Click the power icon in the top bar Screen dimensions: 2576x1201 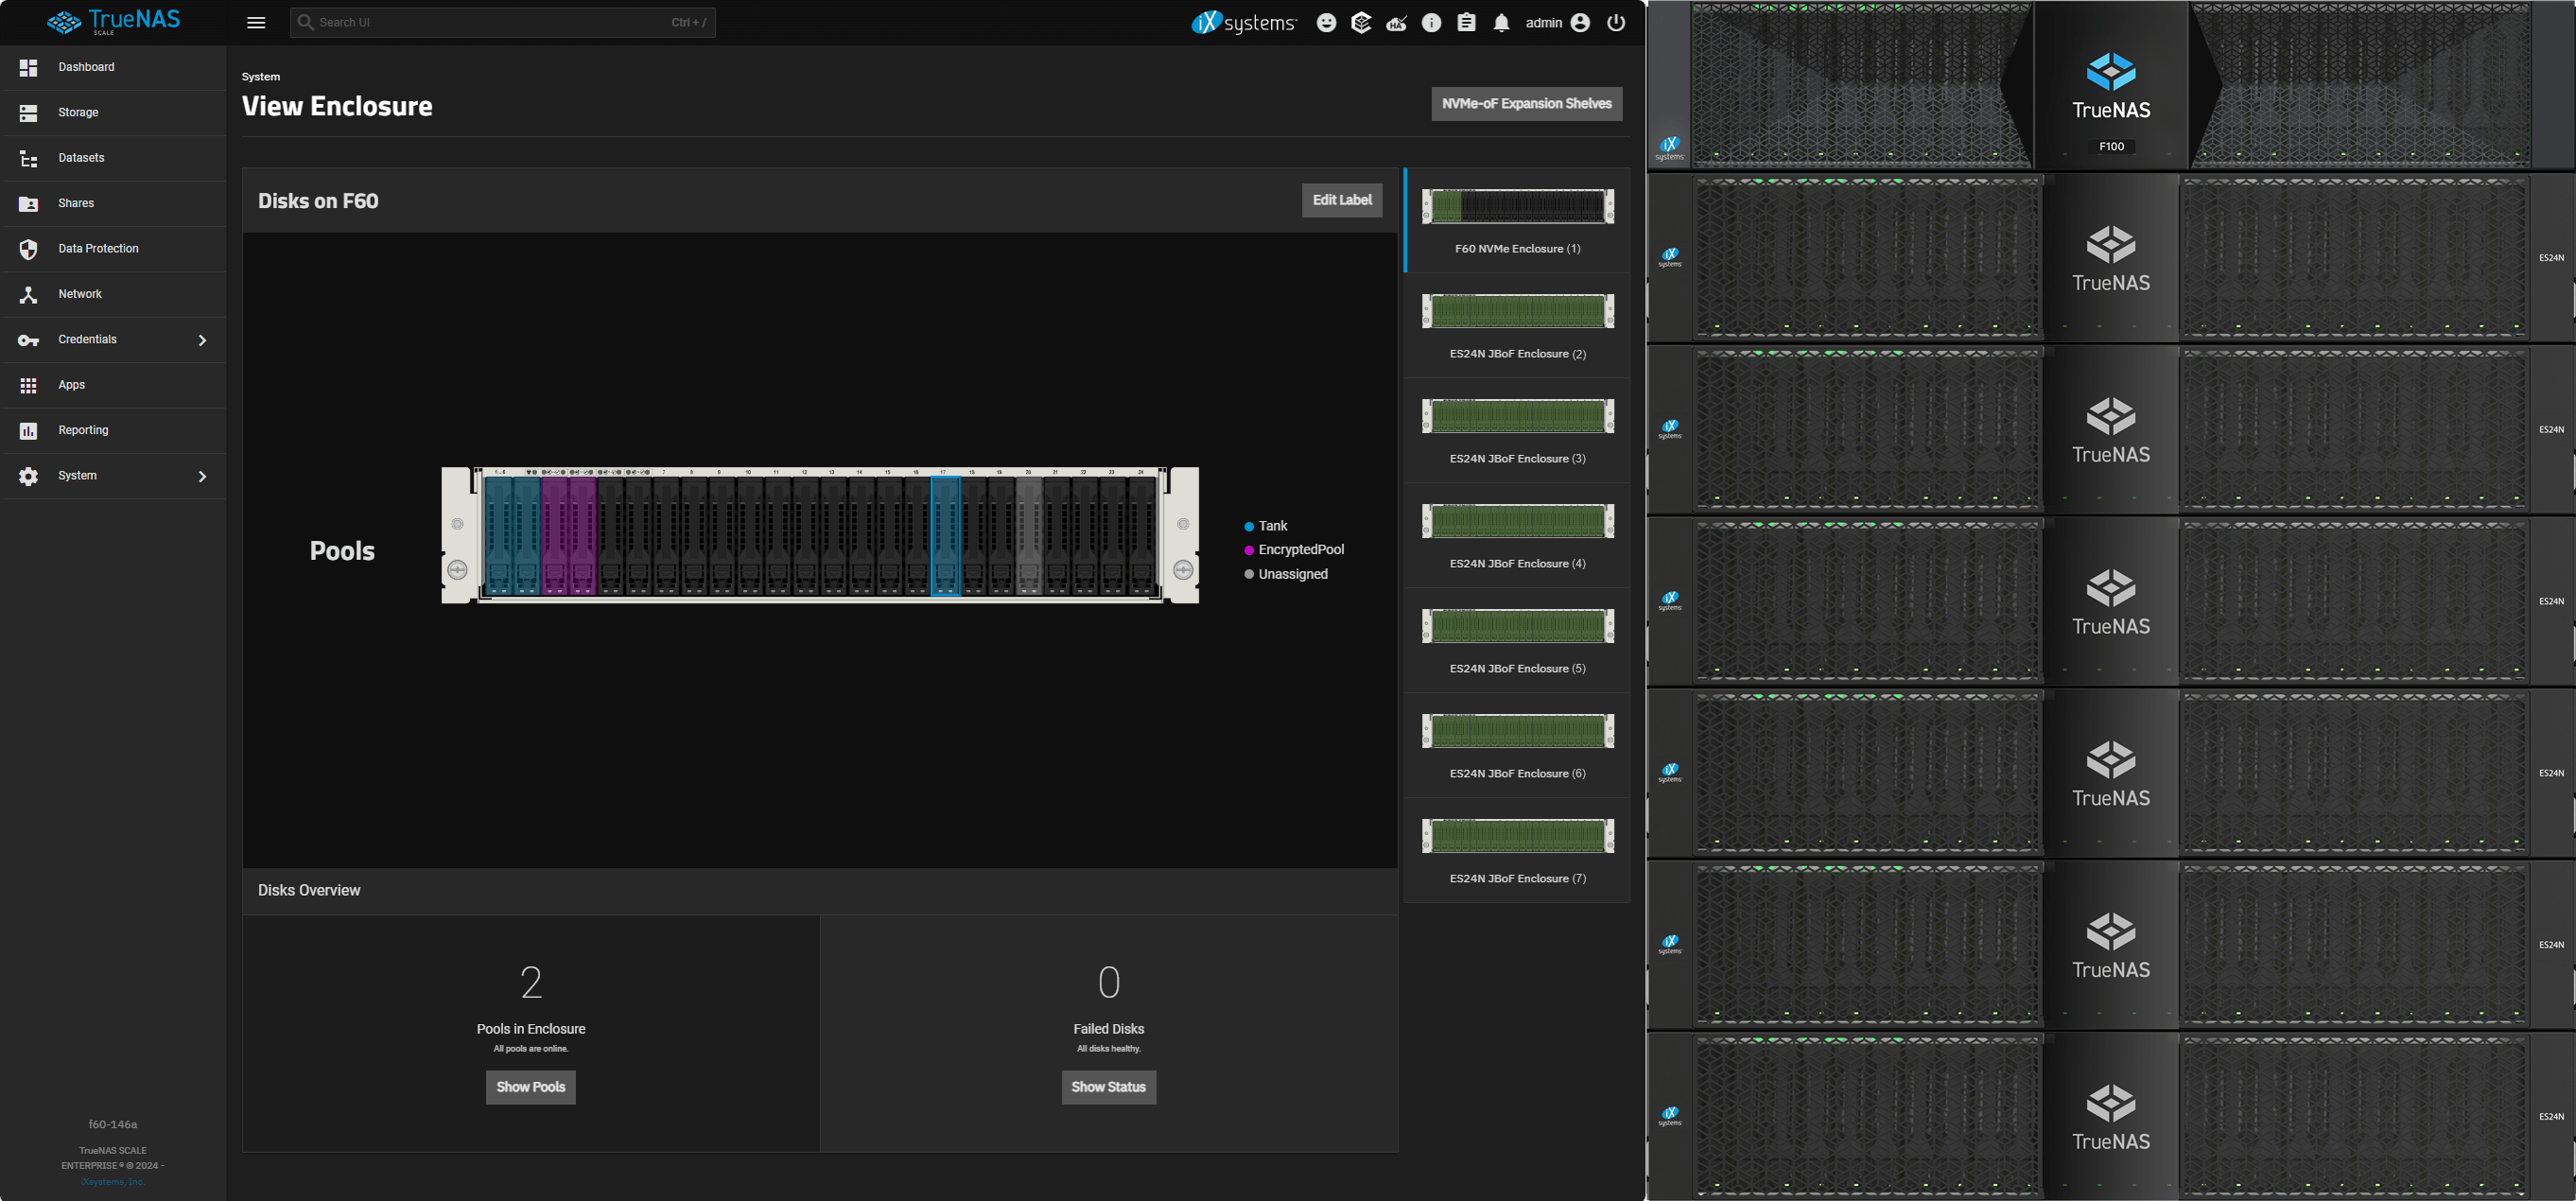coord(1616,23)
